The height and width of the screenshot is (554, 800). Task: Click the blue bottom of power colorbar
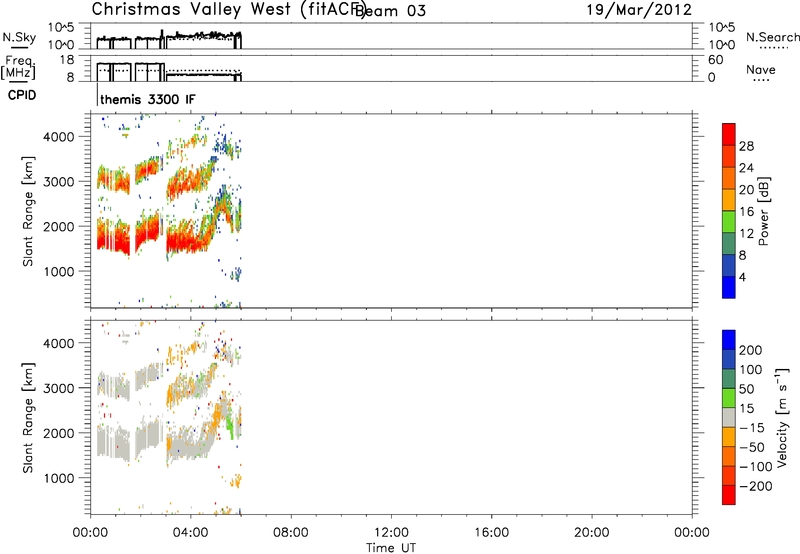tap(729, 287)
